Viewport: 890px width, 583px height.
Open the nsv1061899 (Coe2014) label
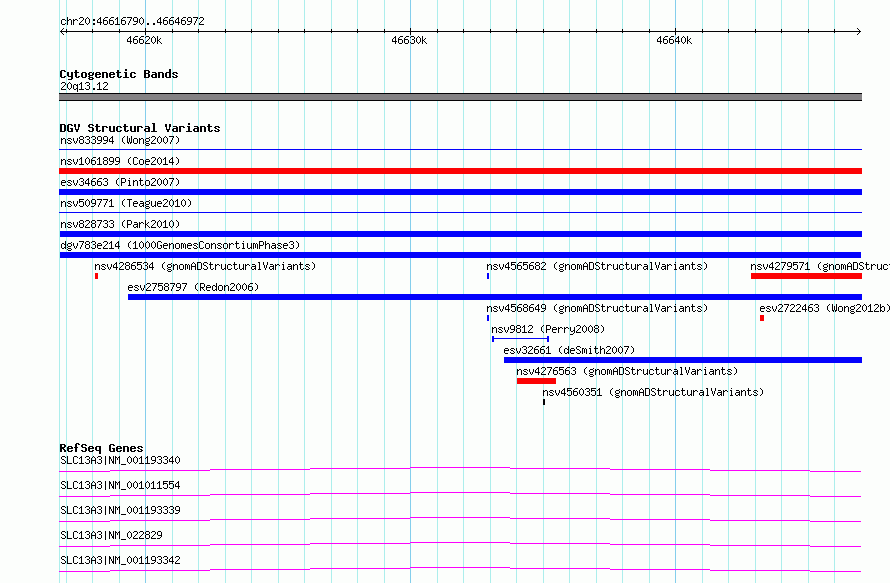pos(120,161)
